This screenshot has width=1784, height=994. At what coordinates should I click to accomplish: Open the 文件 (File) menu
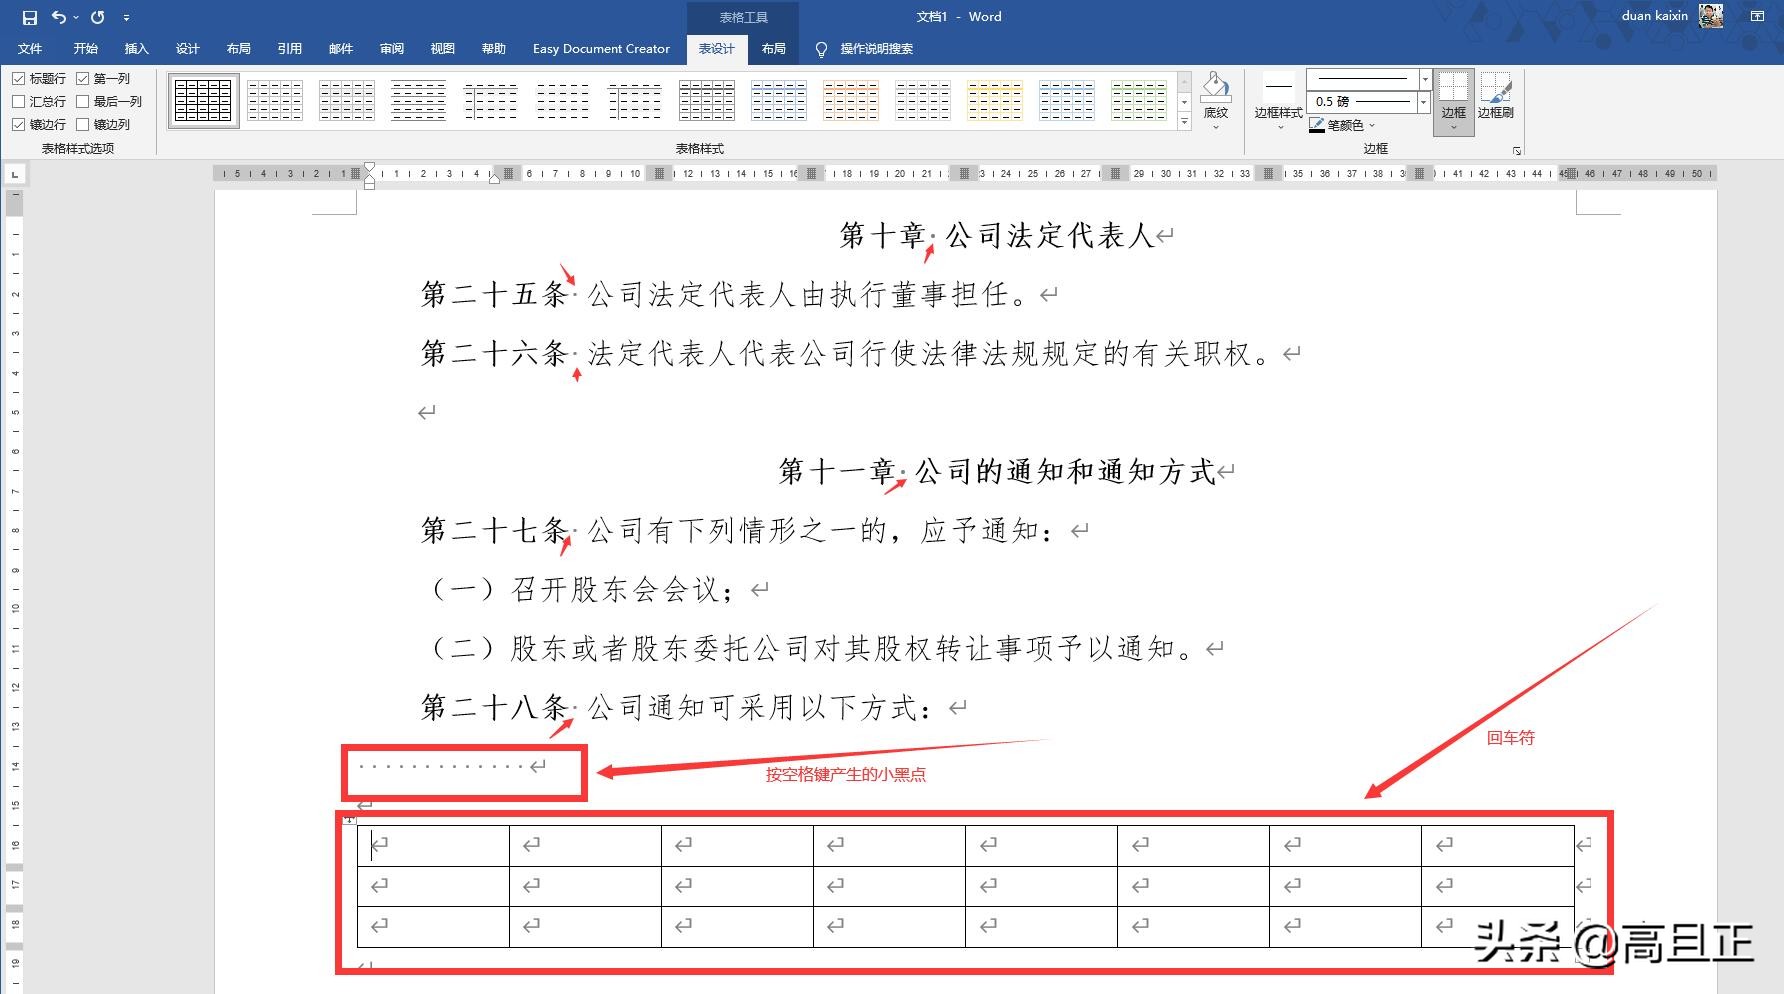click(x=30, y=48)
